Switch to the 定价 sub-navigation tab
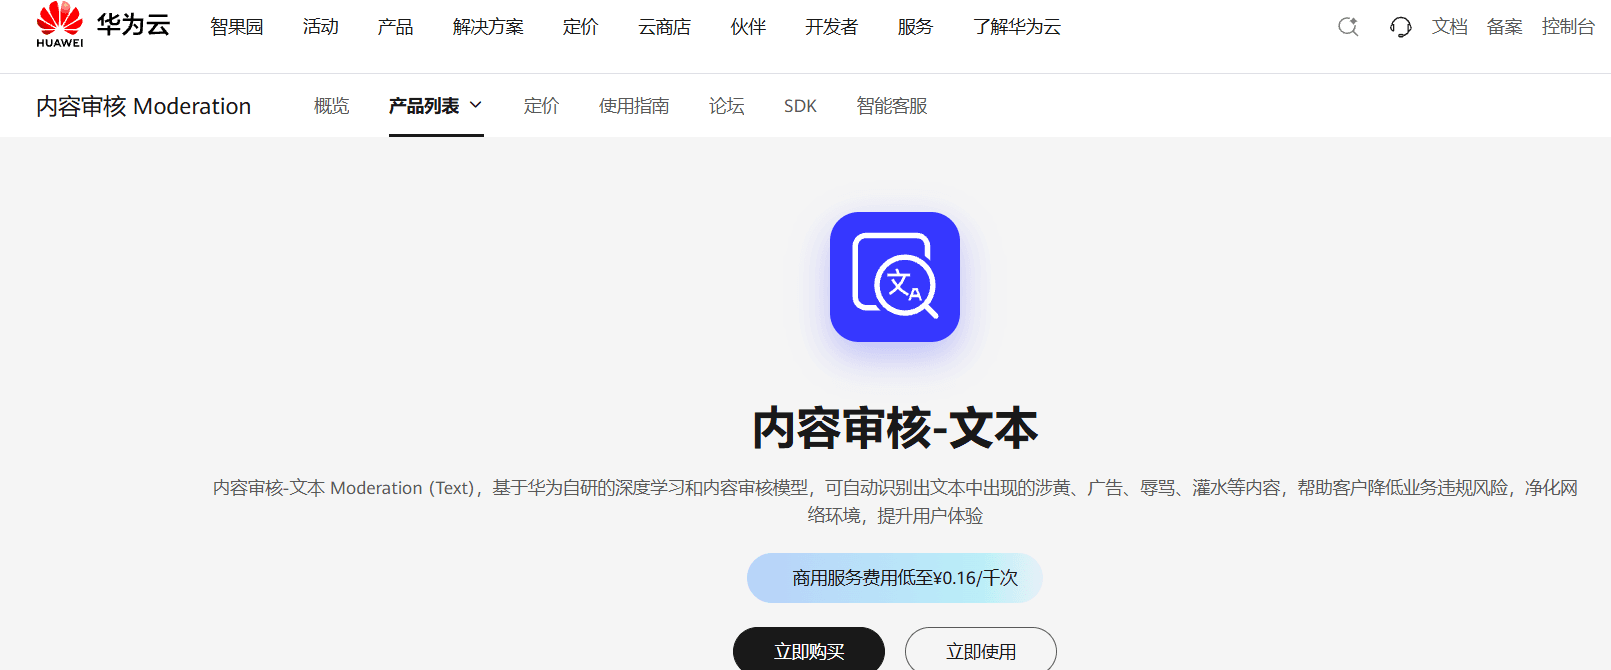The width and height of the screenshot is (1611, 670). click(x=541, y=106)
